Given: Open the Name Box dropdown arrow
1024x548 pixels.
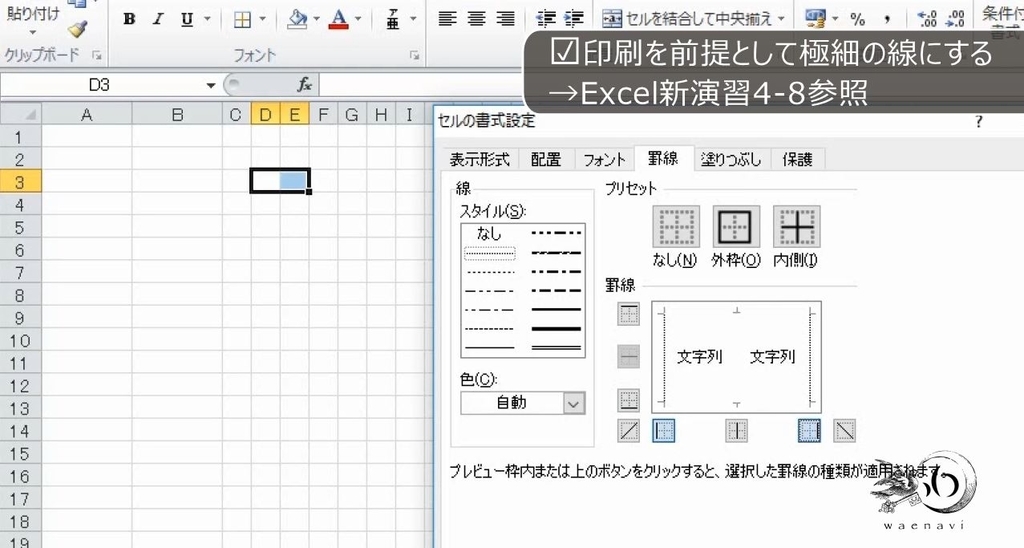Looking at the screenshot, I should pyautogui.click(x=210, y=86).
